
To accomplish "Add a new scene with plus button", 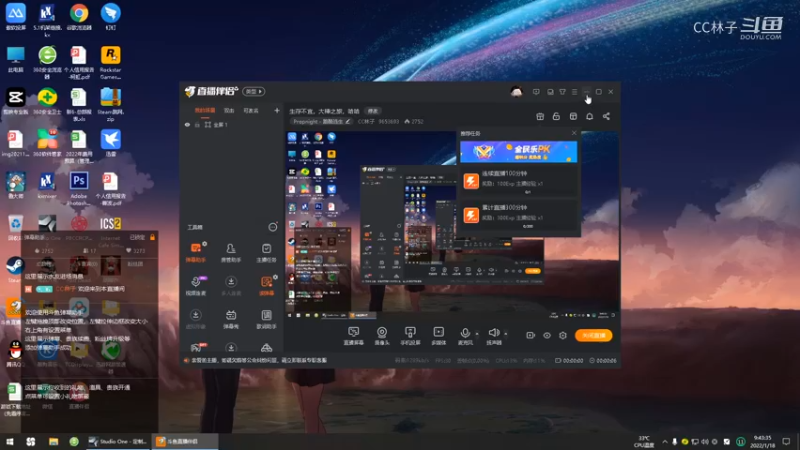I will click(x=277, y=110).
